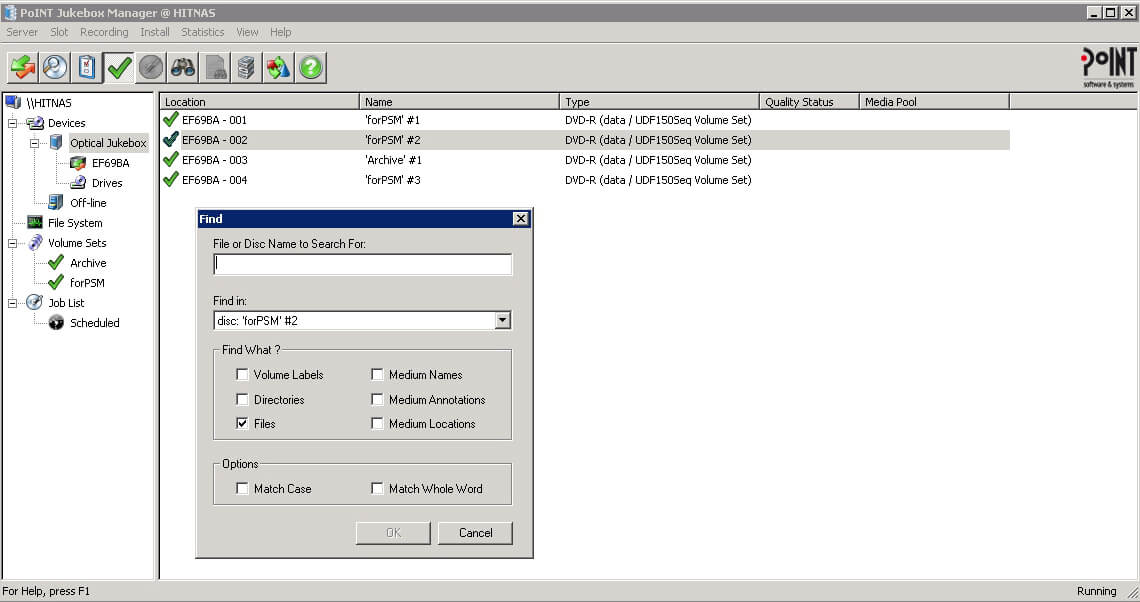
Task: Open the Slot menu
Action: click(x=59, y=32)
